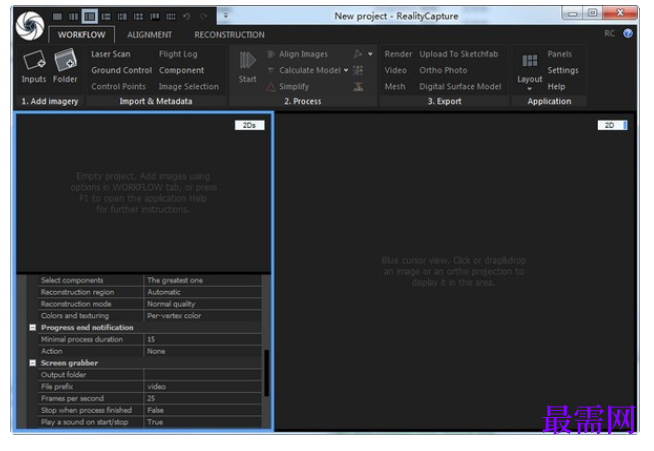This screenshot has width=654, height=451.
Task: Click the point-cloud icon beside Calculate Model
Action: tap(358, 70)
